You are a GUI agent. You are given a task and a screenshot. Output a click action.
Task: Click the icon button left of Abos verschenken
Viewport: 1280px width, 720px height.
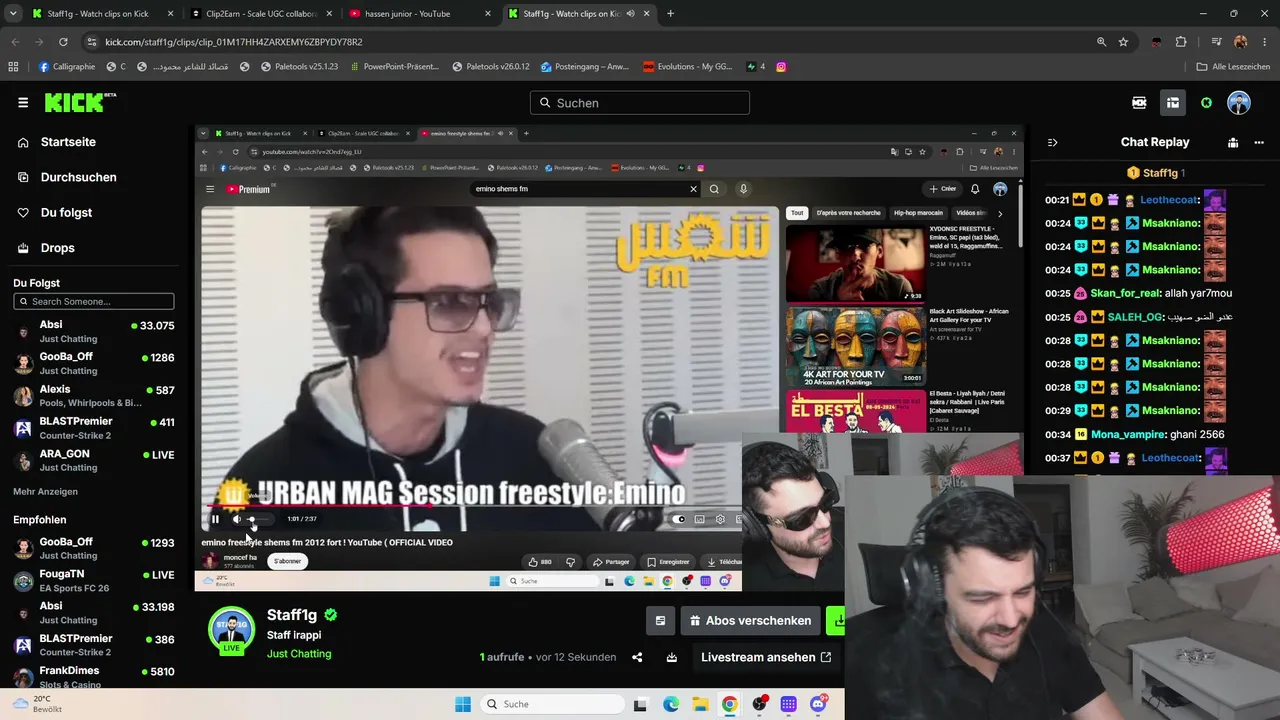click(660, 620)
